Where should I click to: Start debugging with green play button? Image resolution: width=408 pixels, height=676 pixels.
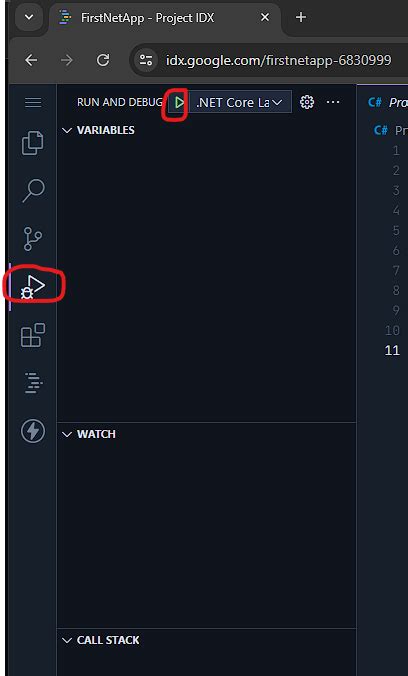179,103
